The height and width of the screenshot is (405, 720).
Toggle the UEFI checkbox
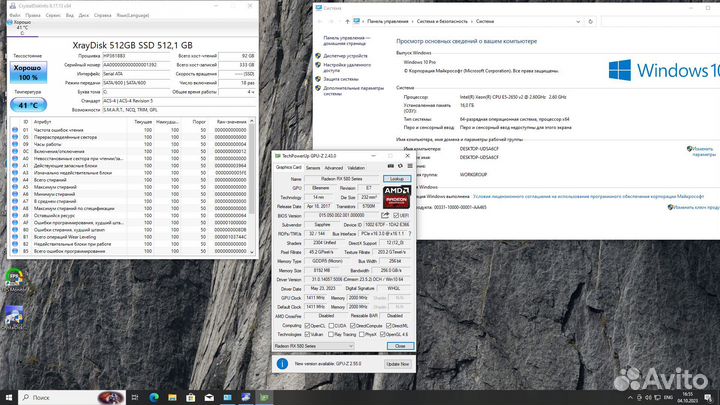(x=396, y=215)
